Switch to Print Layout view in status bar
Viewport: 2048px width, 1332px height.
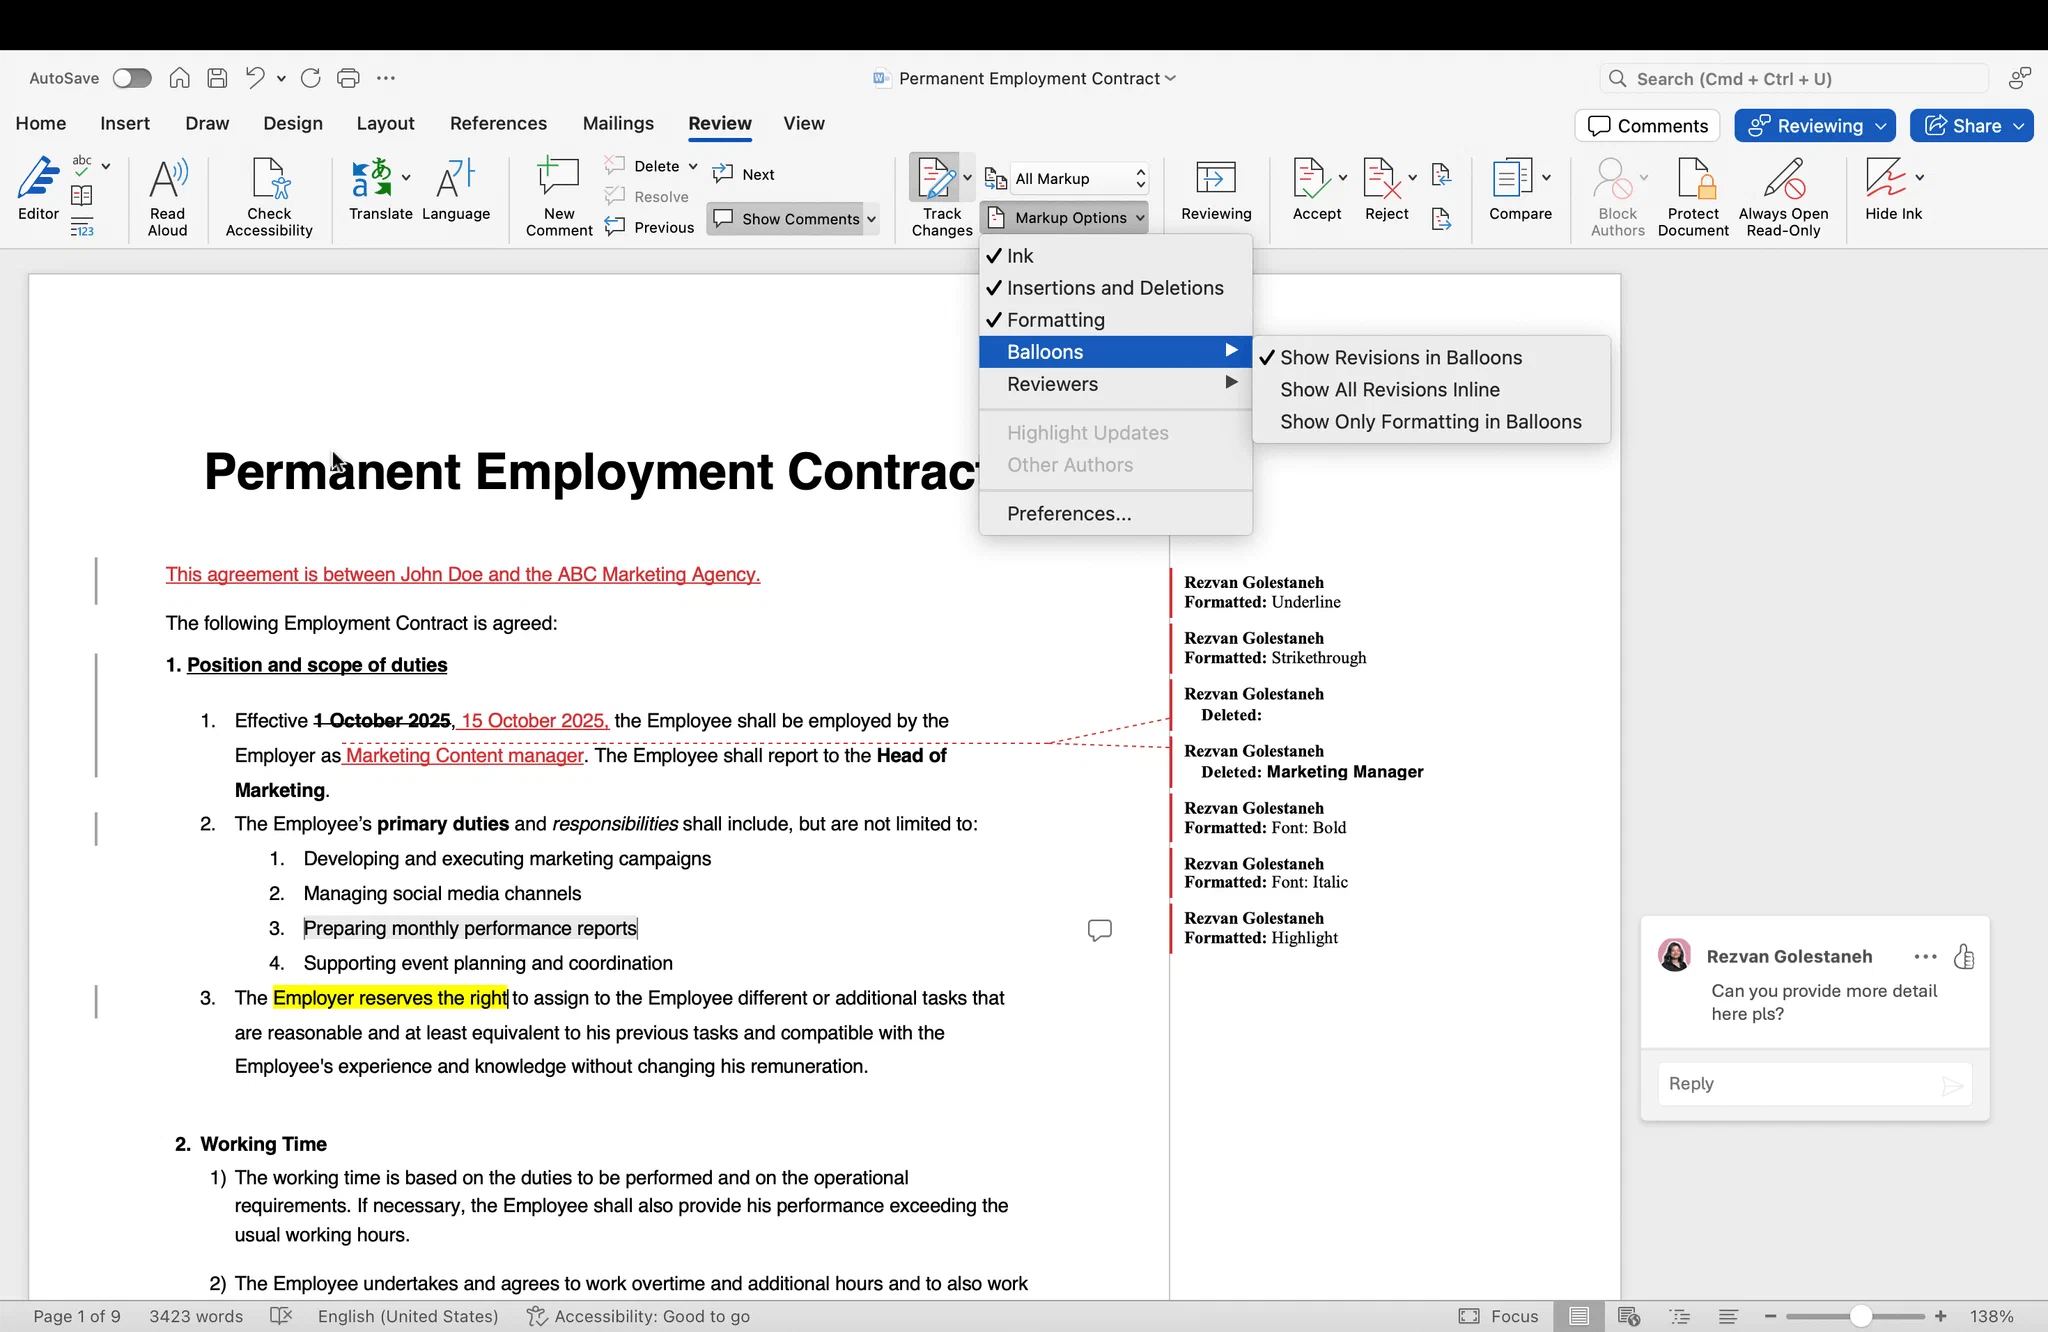(1579, 1316)
